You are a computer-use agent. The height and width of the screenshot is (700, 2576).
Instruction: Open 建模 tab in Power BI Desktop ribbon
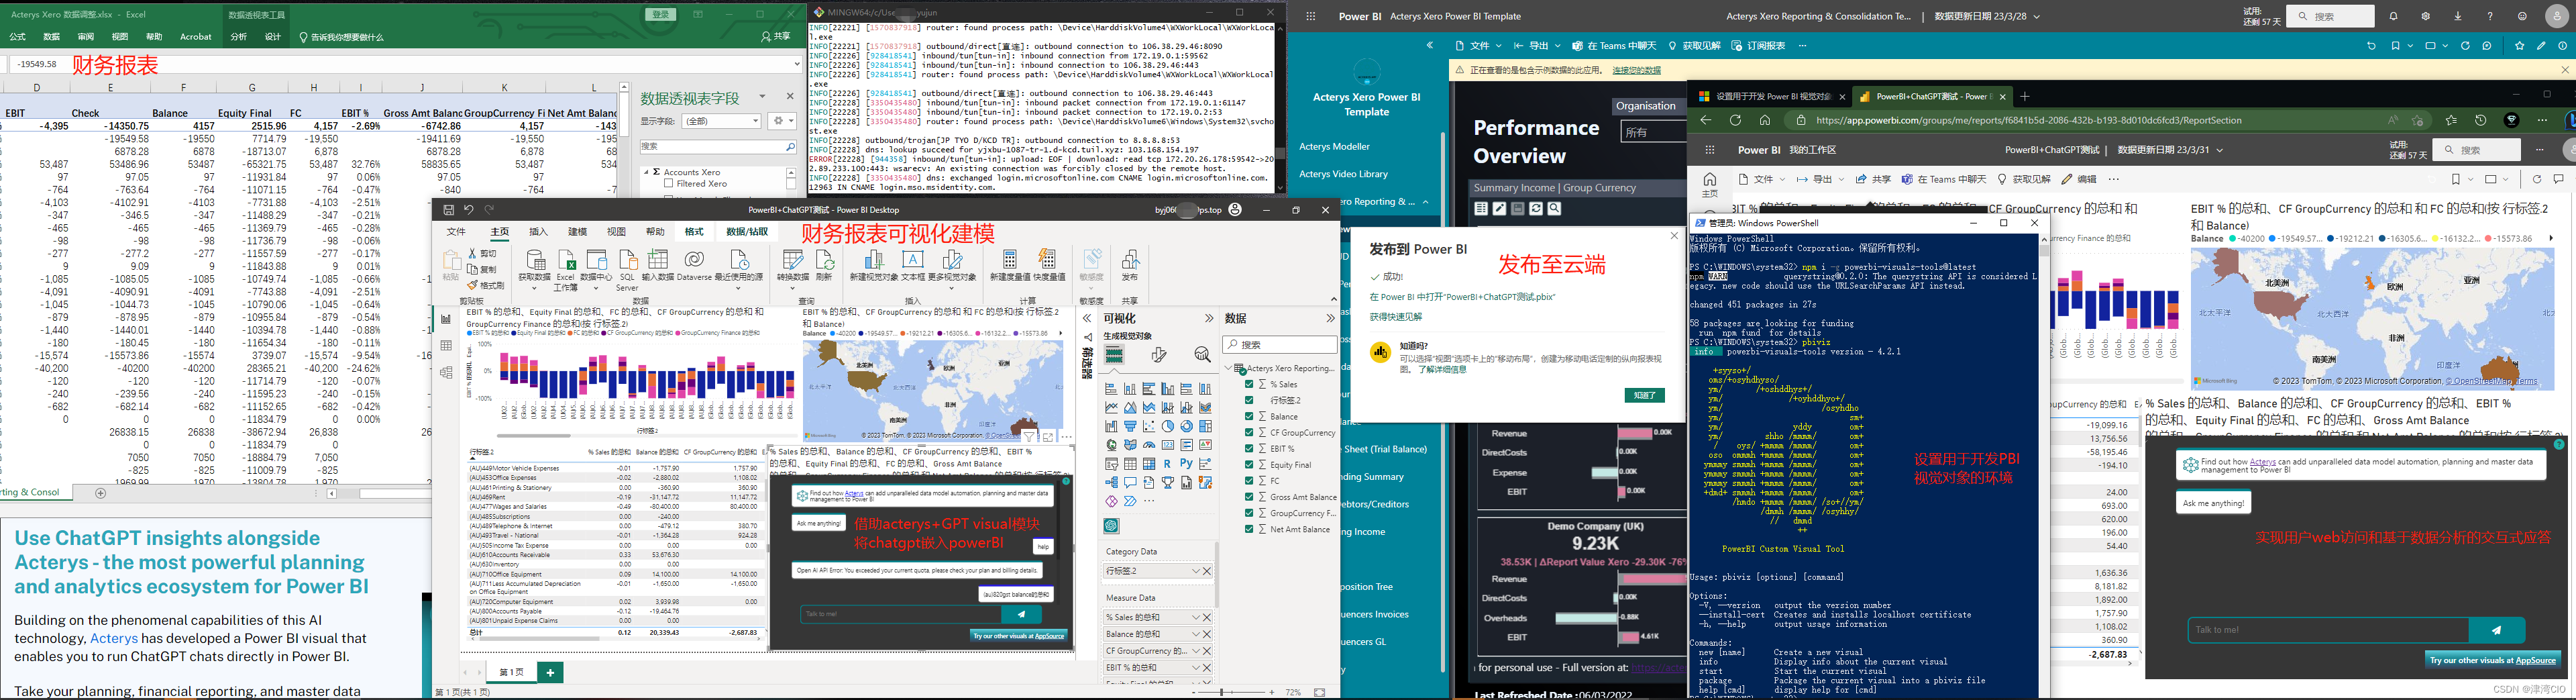tap(578, 231)
